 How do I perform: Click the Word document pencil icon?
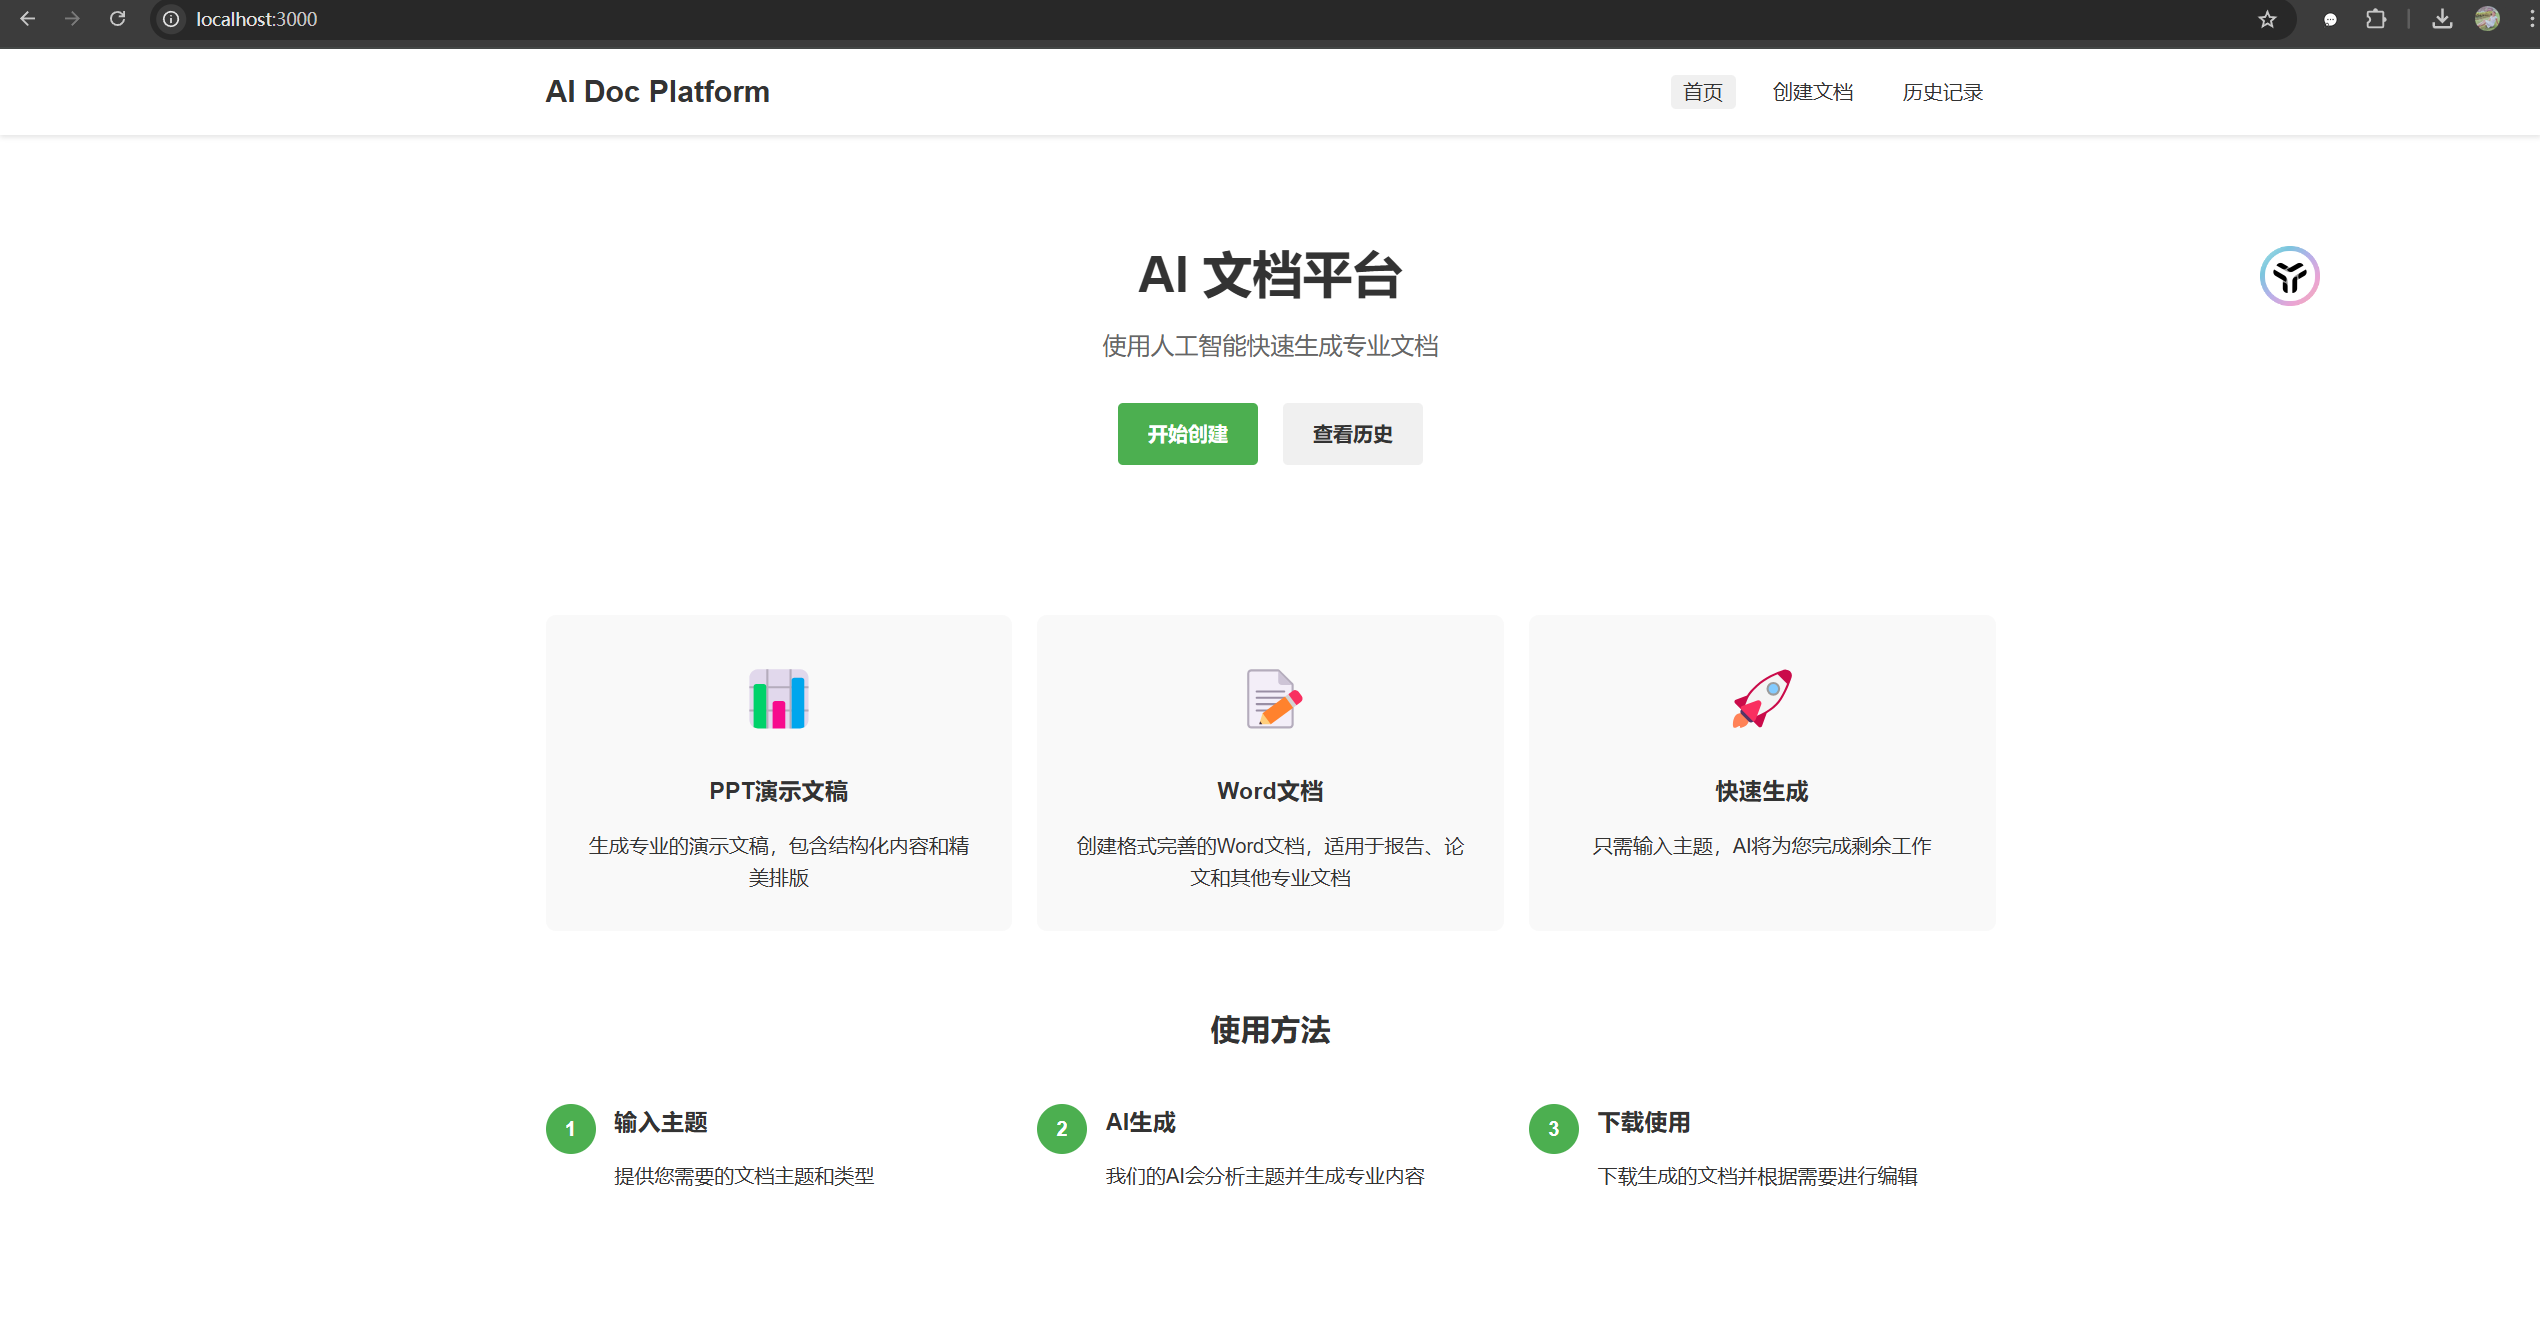pyautogui.click(x=1273, y=699)
